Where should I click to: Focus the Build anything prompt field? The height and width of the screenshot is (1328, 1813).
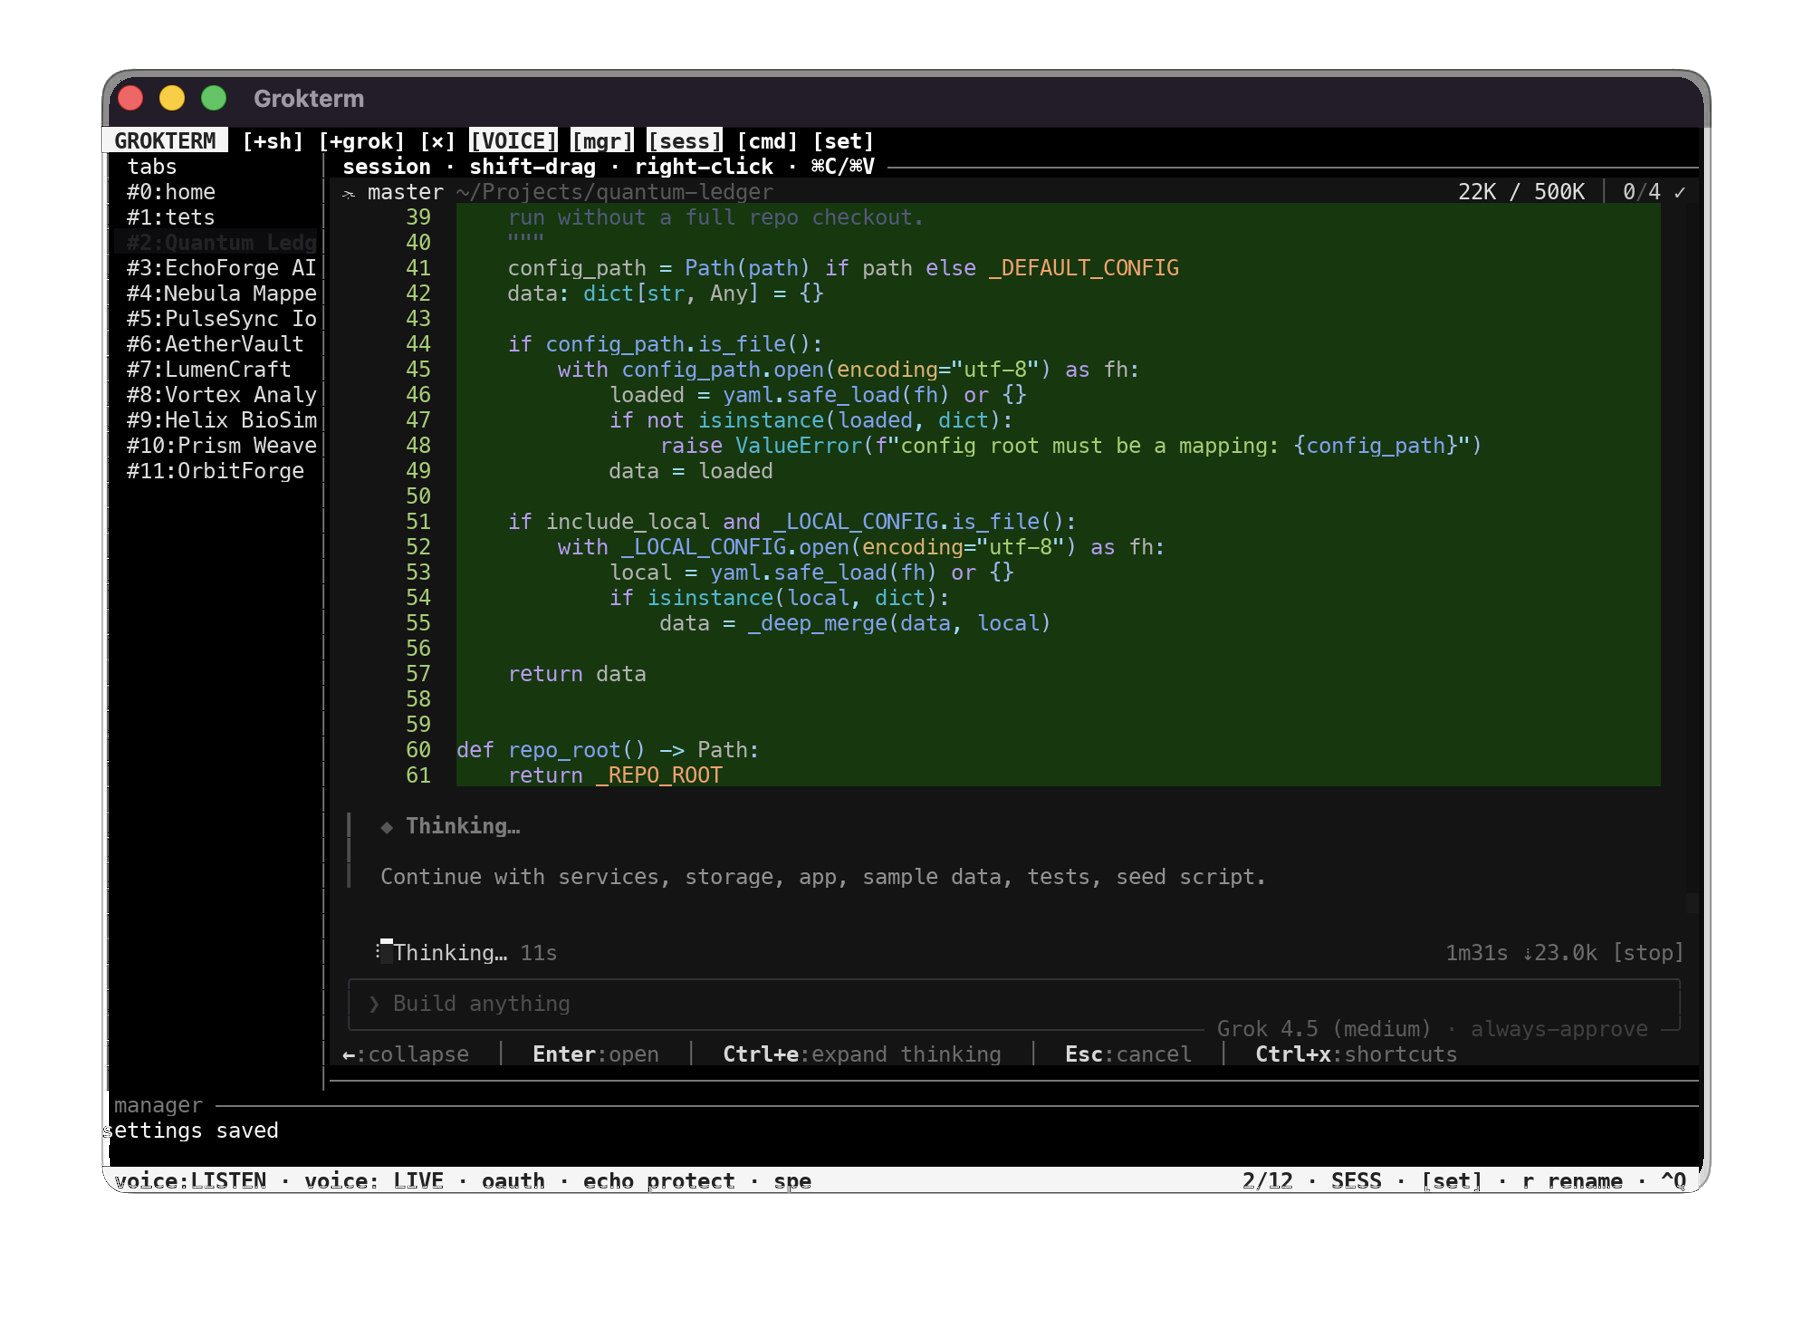pos(1013,1004)
